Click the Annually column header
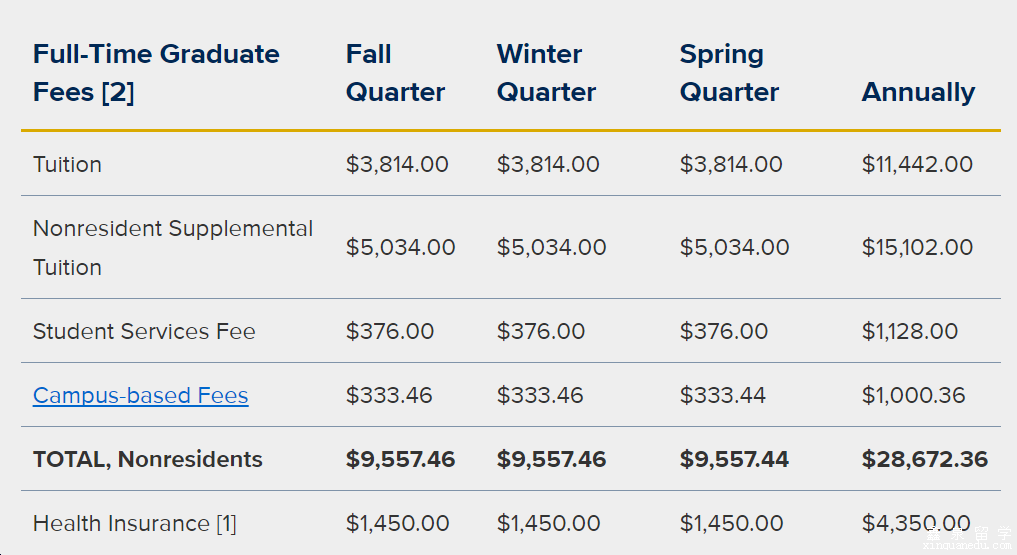 918,92
